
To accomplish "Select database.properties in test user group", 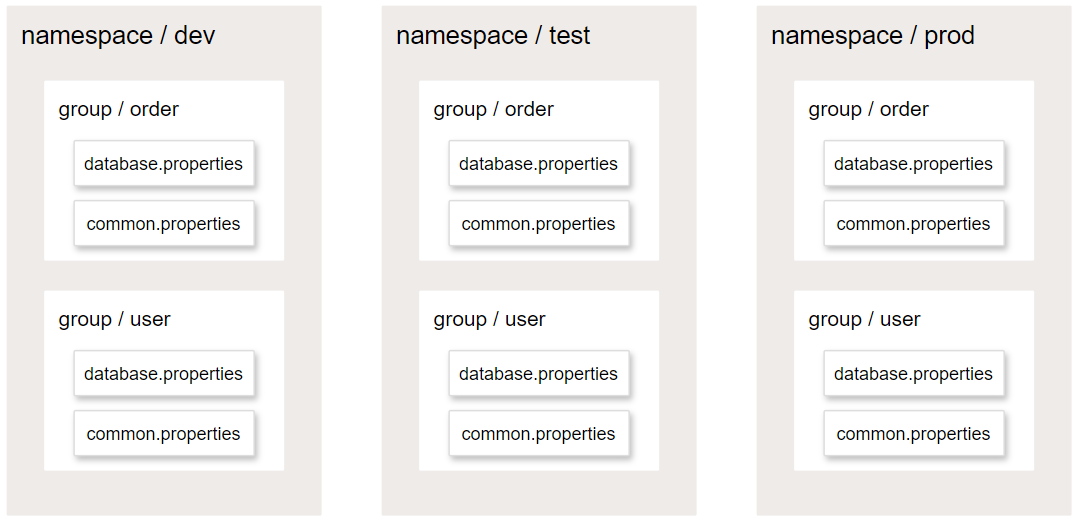I will [x=539, y=374].
